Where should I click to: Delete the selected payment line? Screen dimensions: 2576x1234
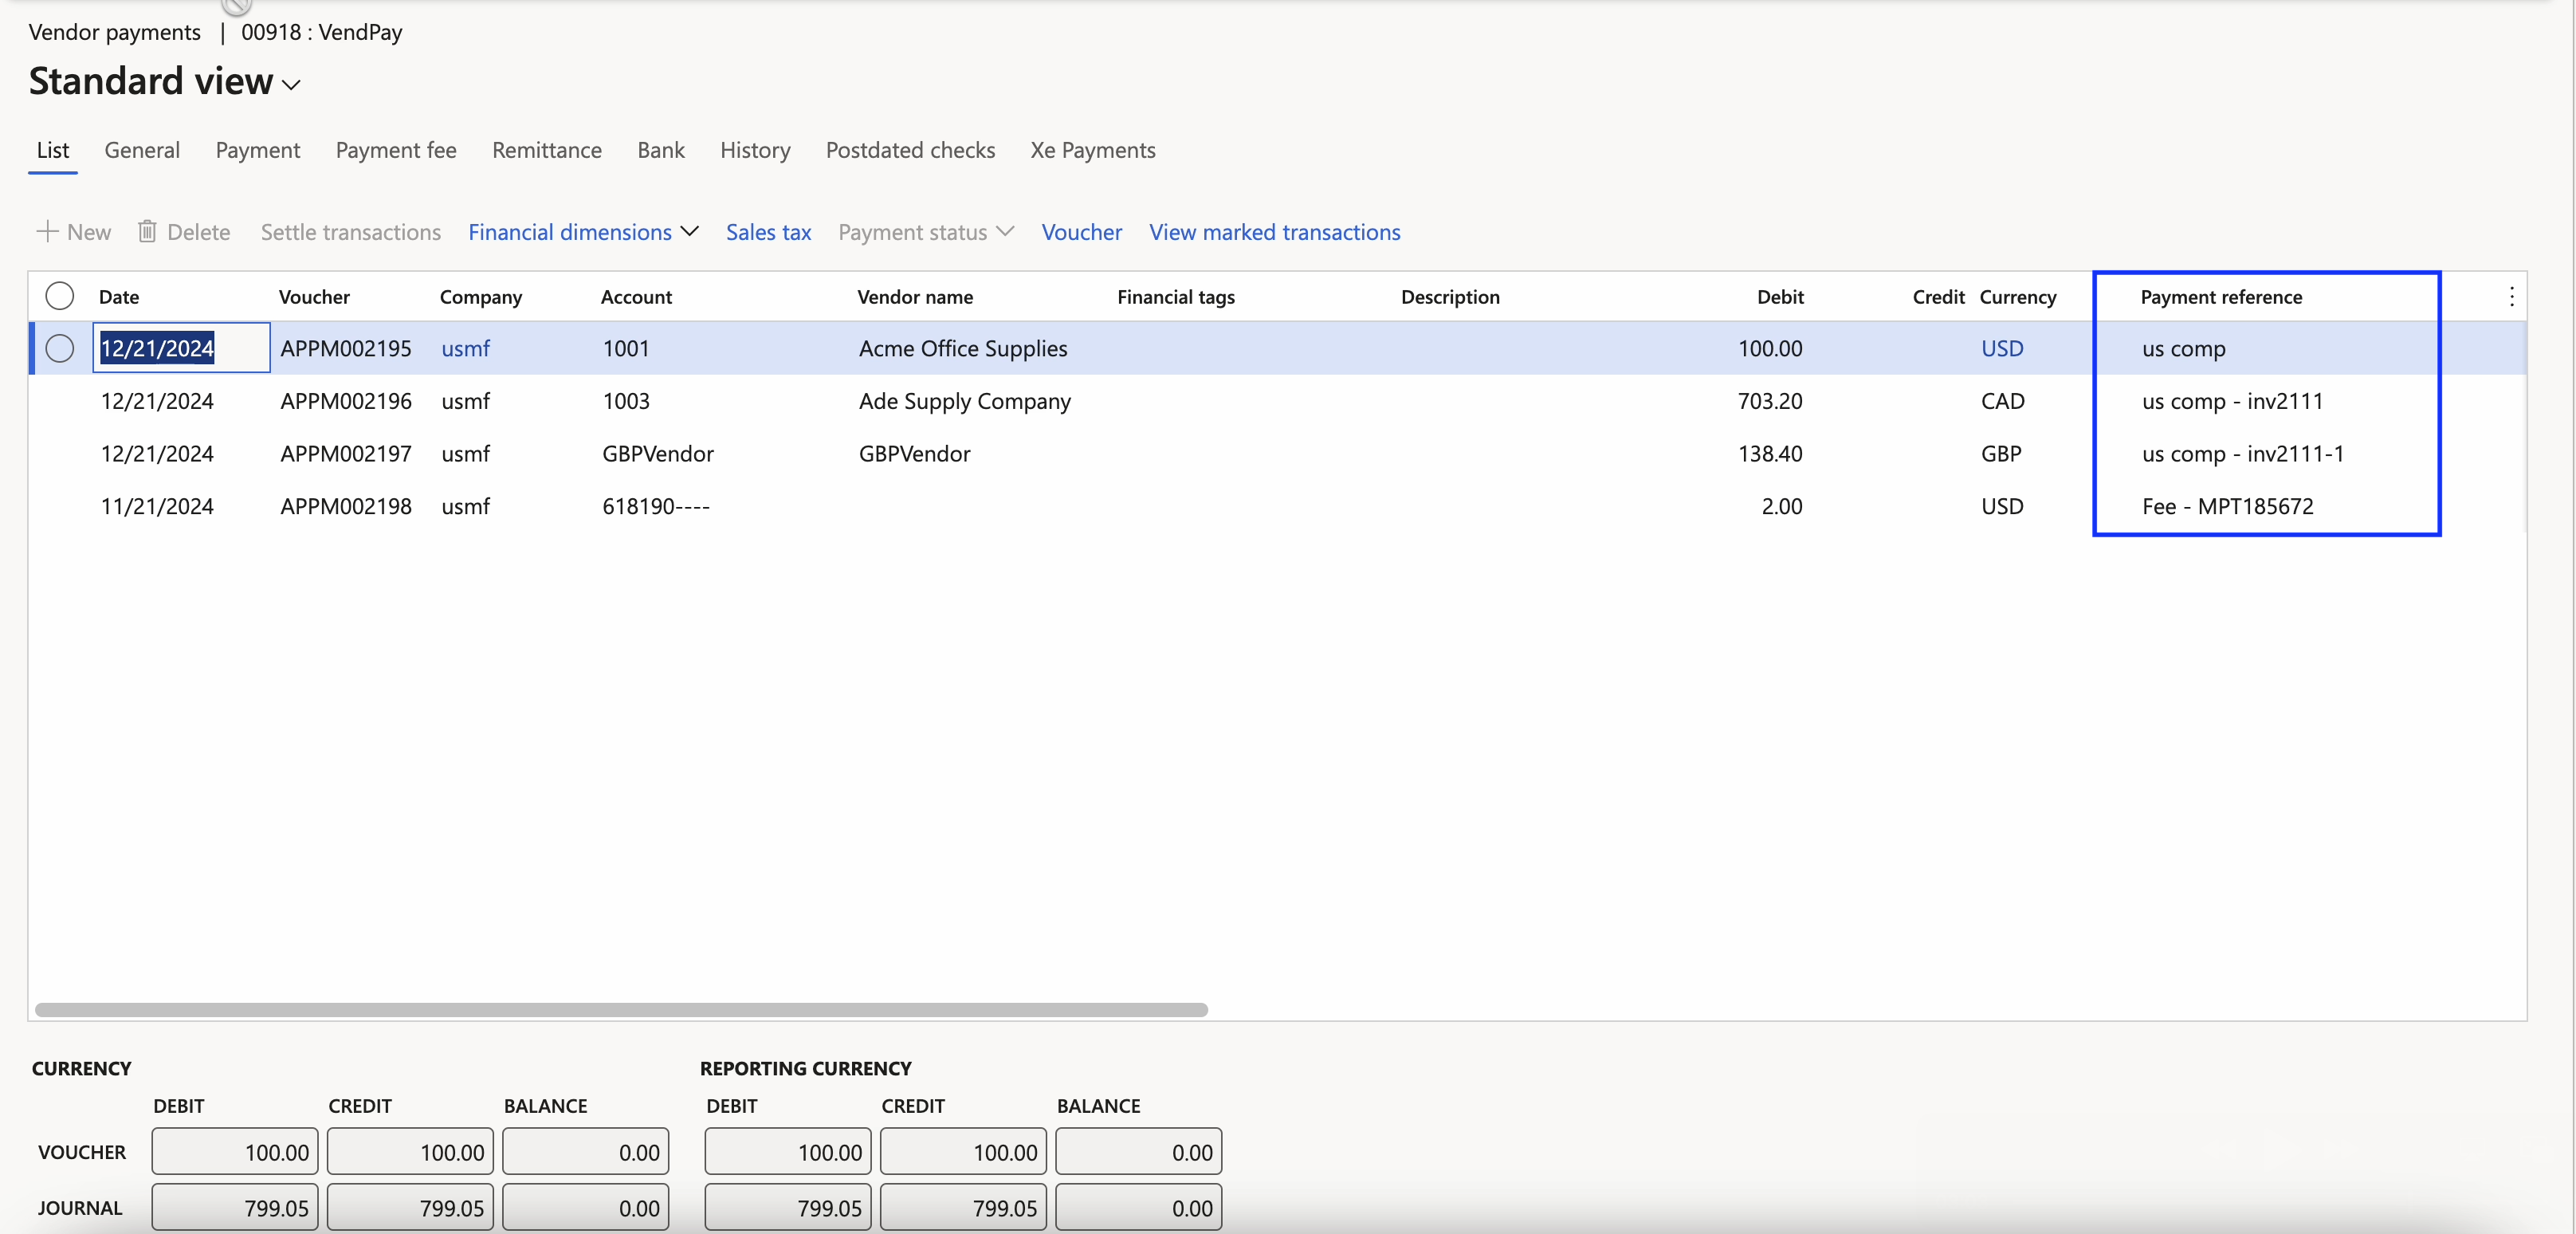point(184,231)
